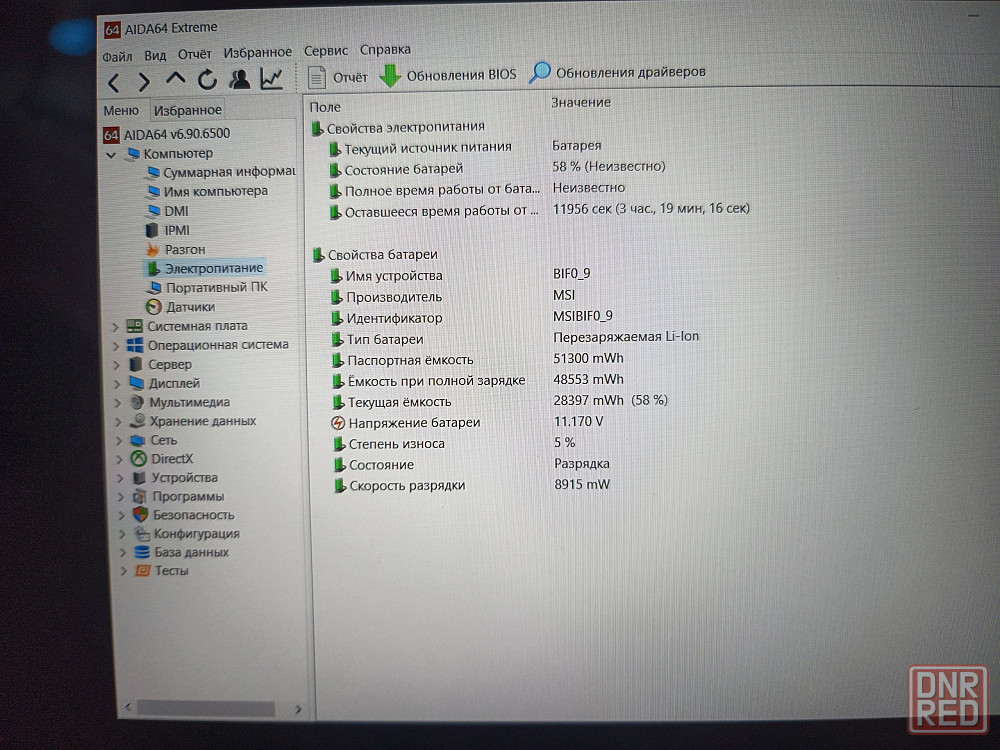Select the IPMI tree item
Screen dimensions: 1000x750
168,230
